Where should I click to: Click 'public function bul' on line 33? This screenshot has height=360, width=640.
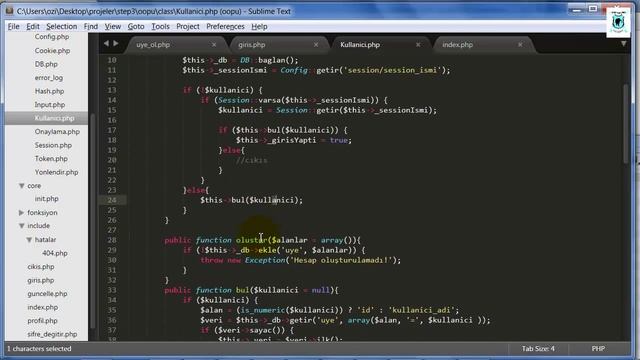207,290
